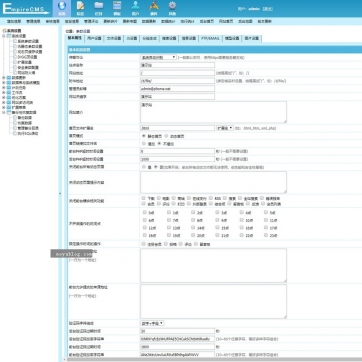The width and height of the screenshot is (362, 362).
Task: Check the 0点 hour checkbox
Action: click(145, 212)
